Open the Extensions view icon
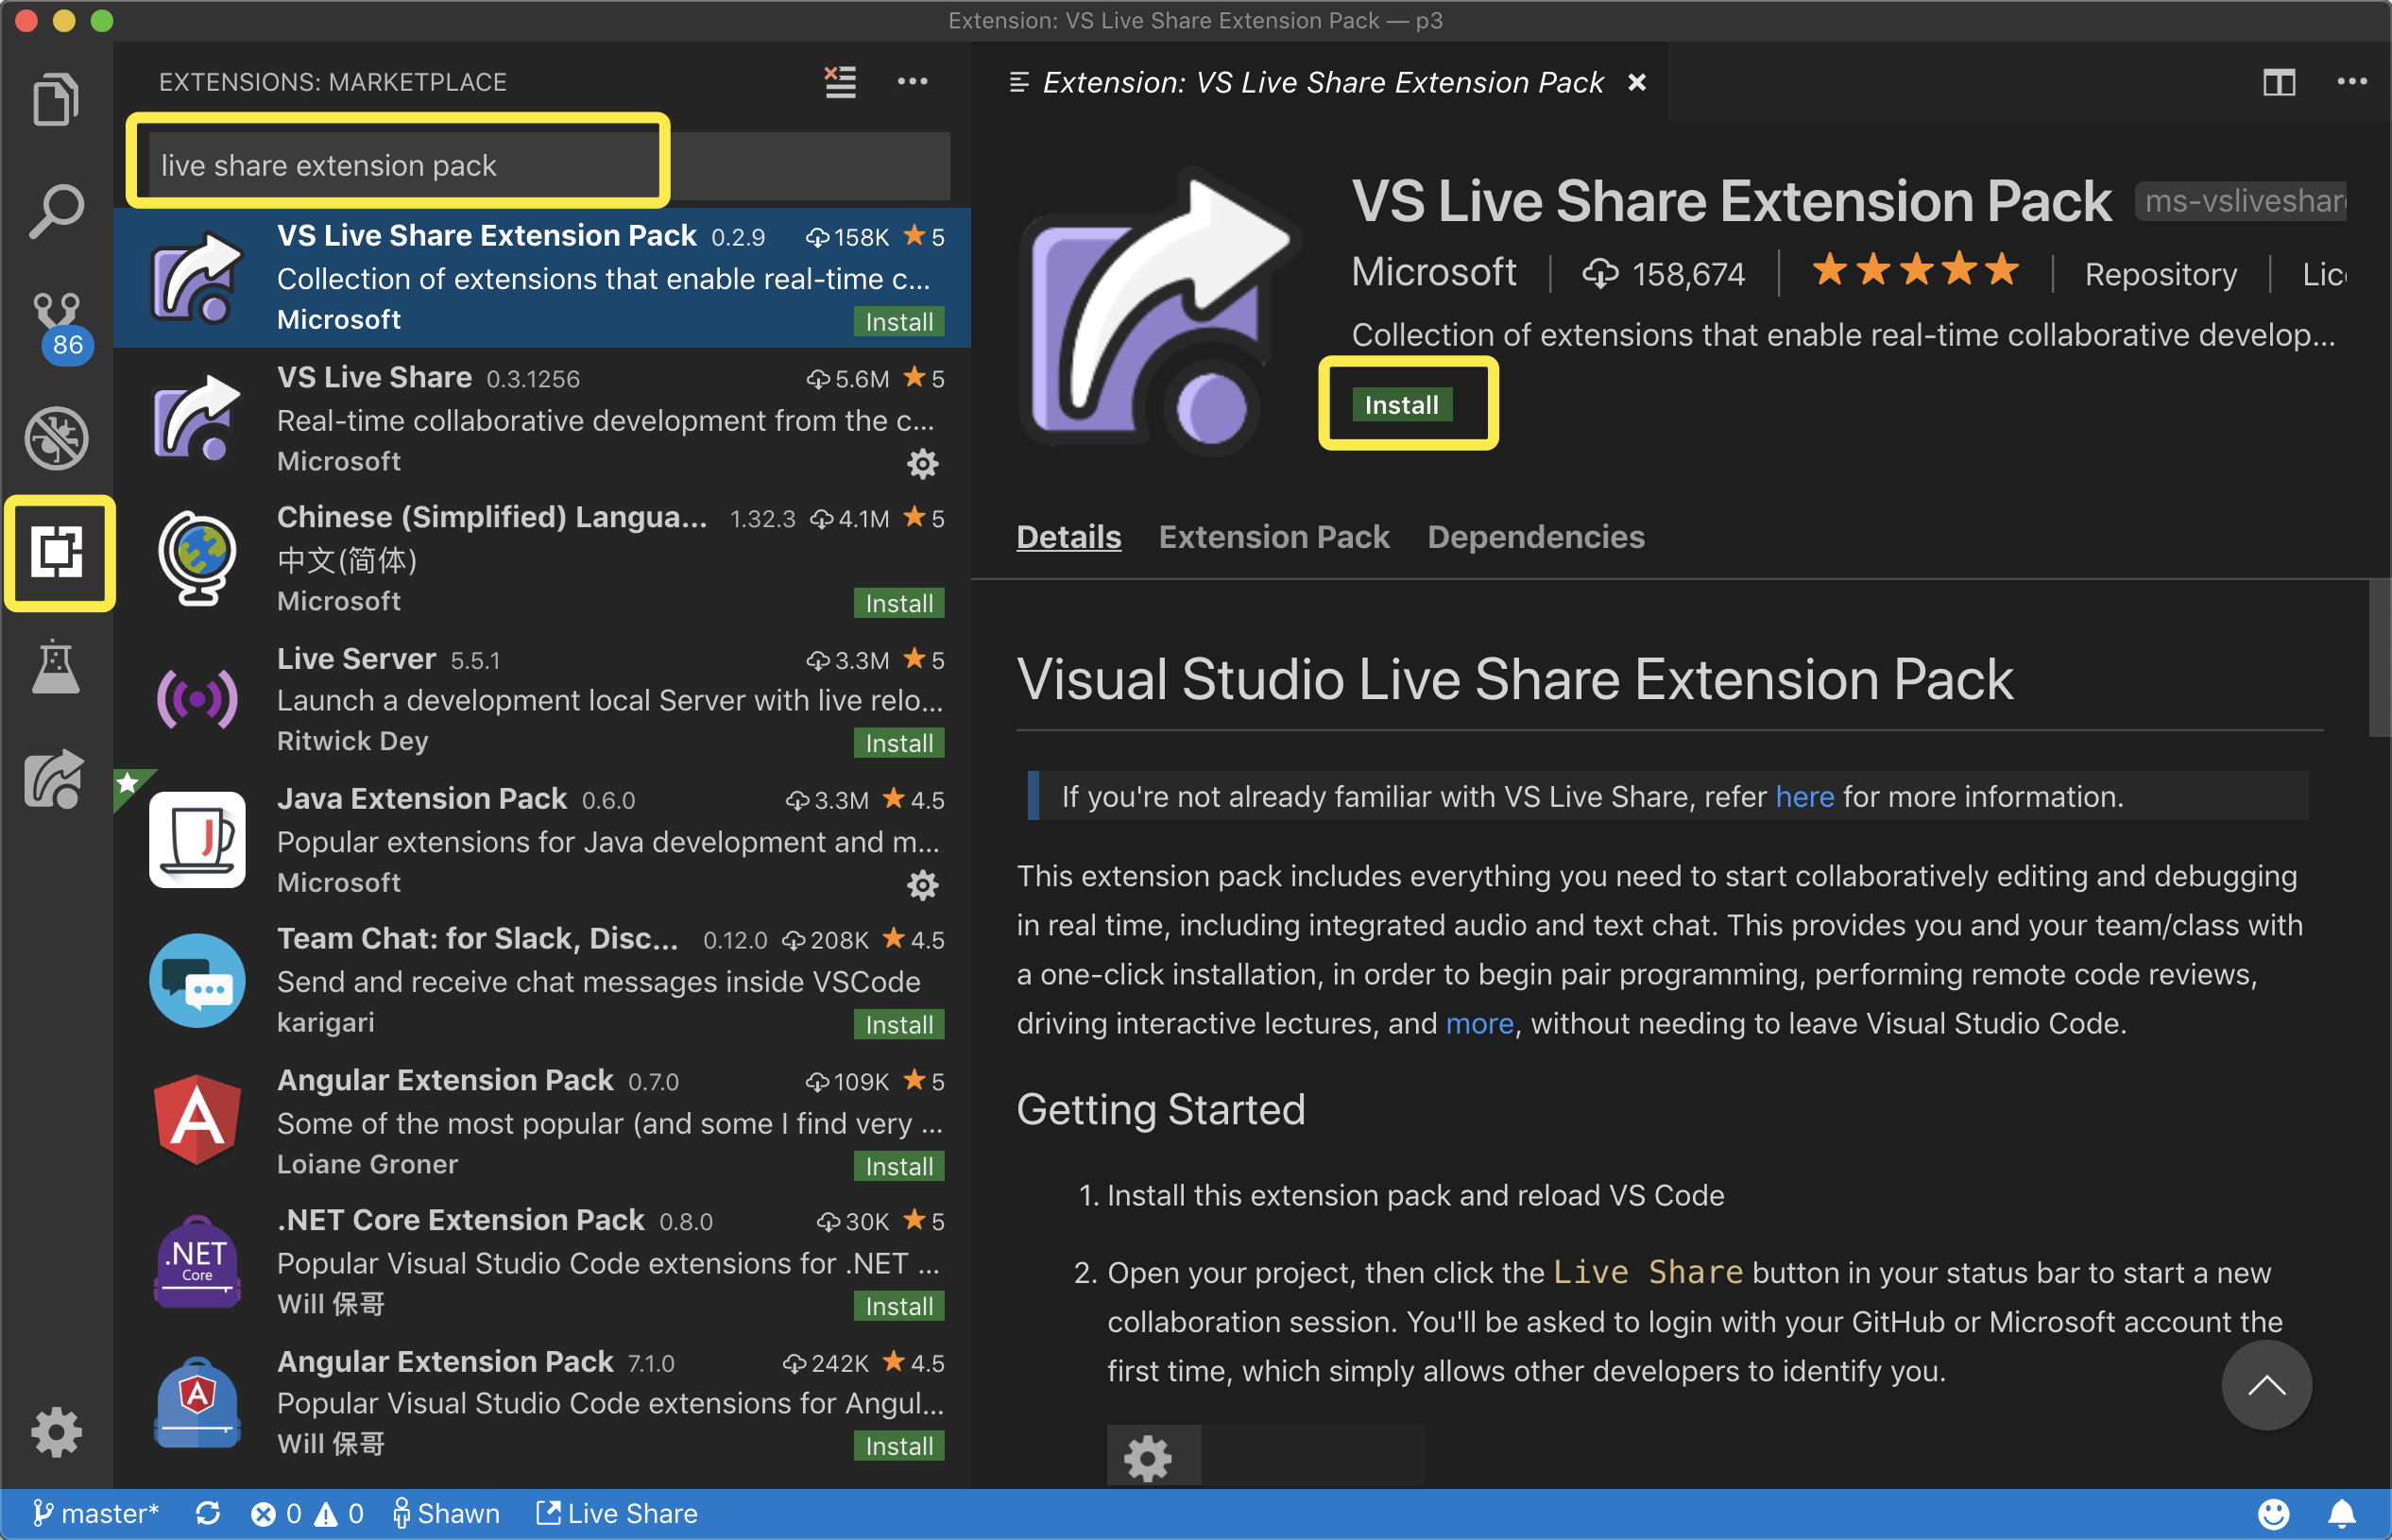 (x=57, y=552)
